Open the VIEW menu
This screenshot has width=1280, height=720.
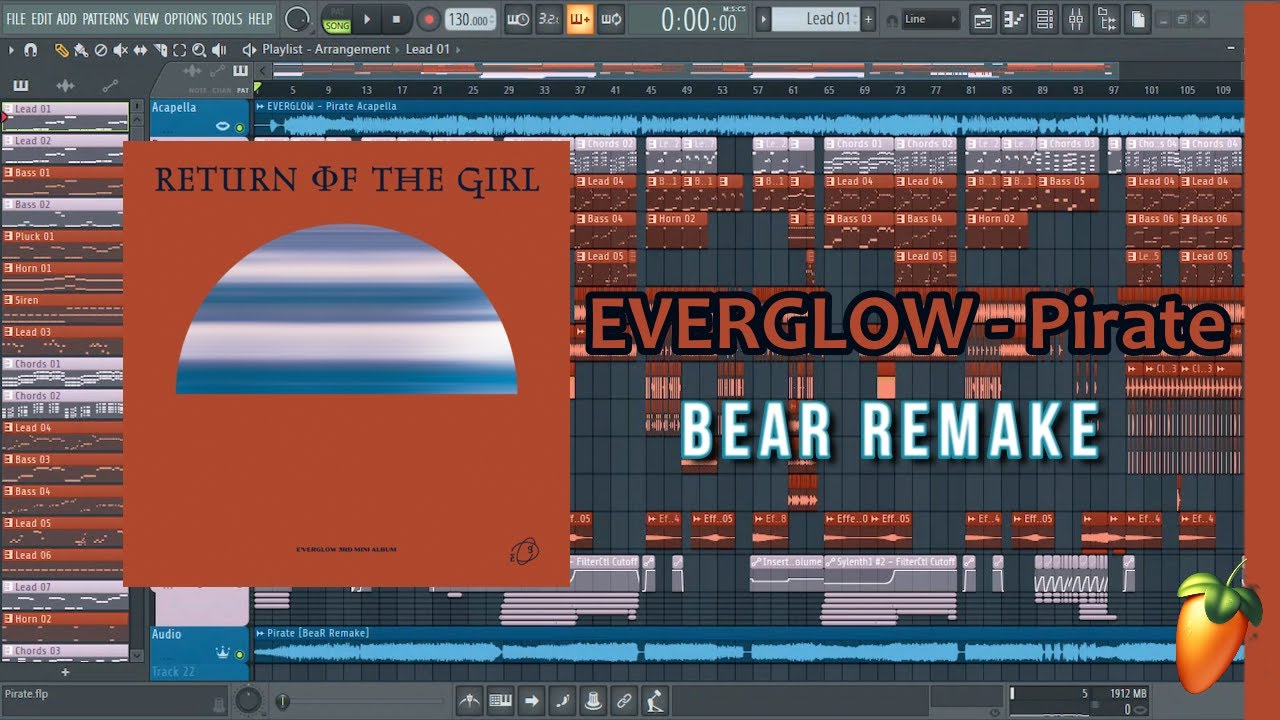click(x=146, y=19)
